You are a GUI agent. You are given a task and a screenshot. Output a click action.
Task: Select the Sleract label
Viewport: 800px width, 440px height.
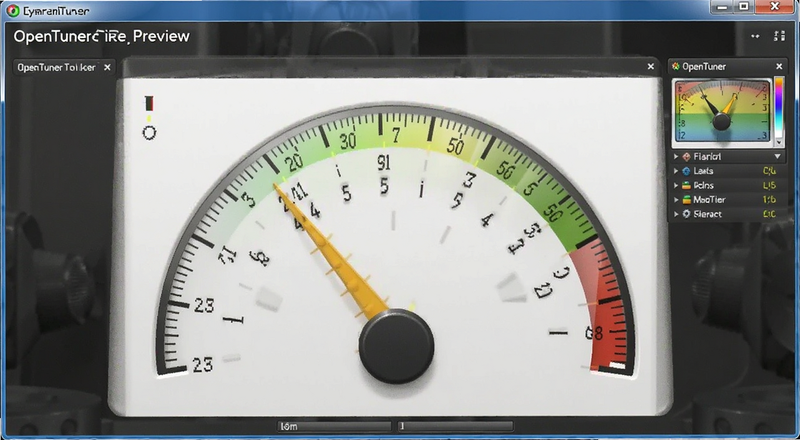(708, 214)
